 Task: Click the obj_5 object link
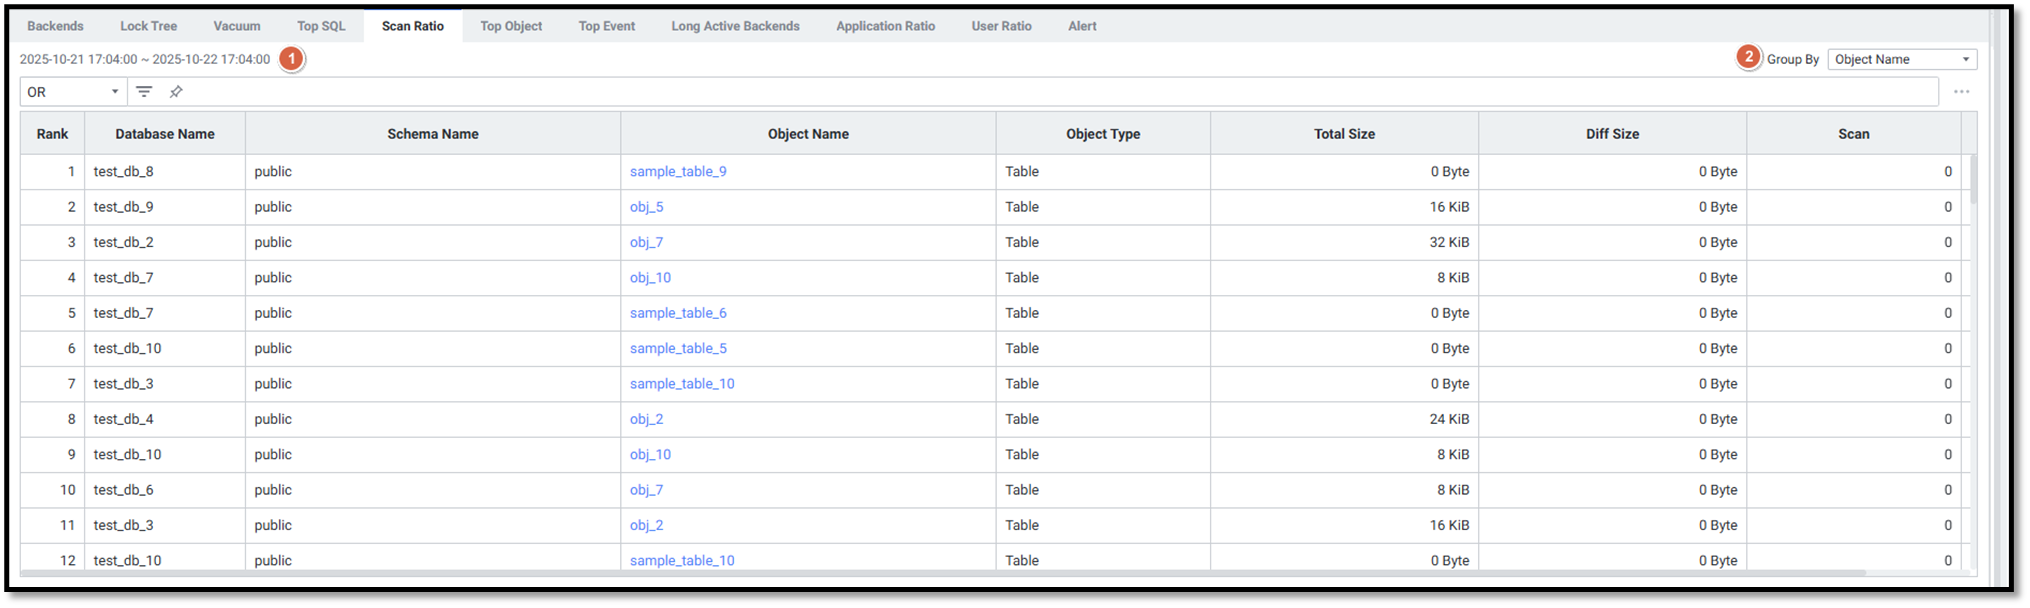[x=646, y=207]
